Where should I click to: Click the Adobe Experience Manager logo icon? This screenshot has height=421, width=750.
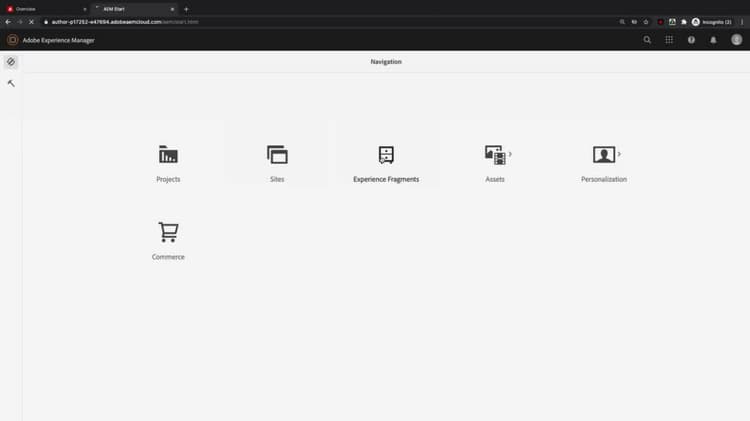(x=12, y=40)
